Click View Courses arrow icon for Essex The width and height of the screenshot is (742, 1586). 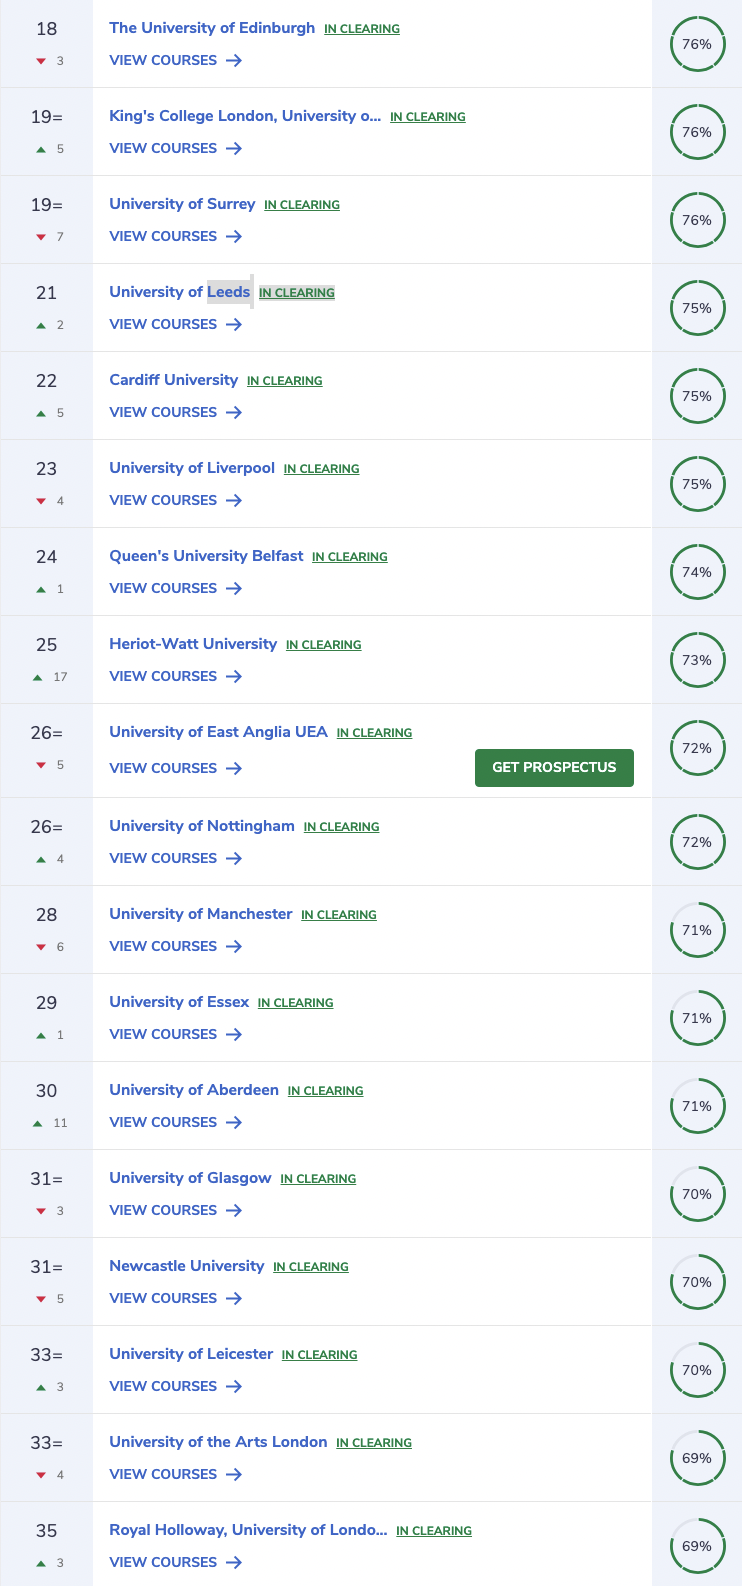[234, 1035]
